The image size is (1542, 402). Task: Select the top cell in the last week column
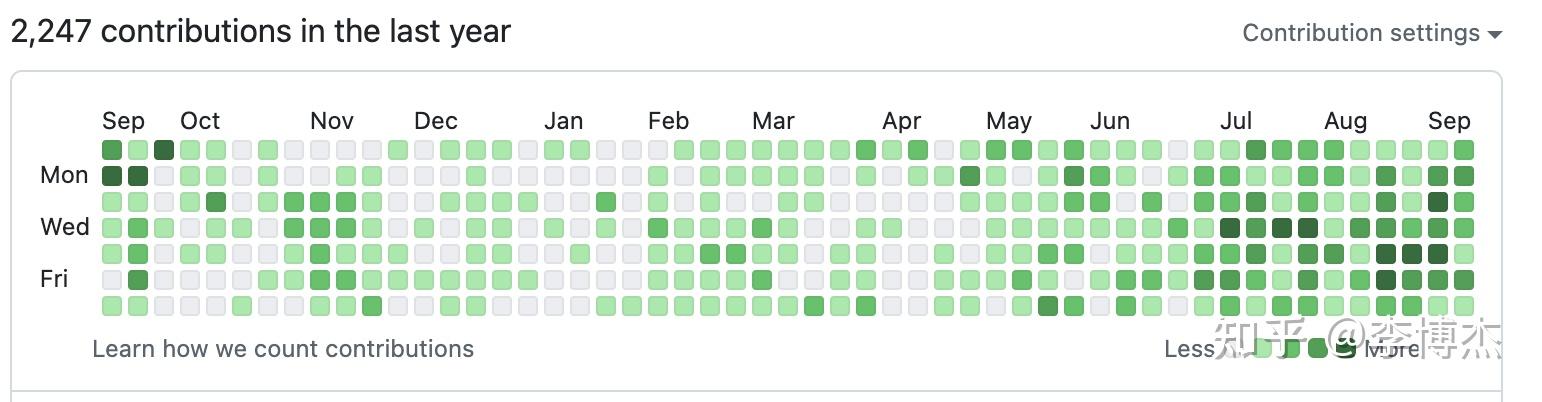[1464, 150]
